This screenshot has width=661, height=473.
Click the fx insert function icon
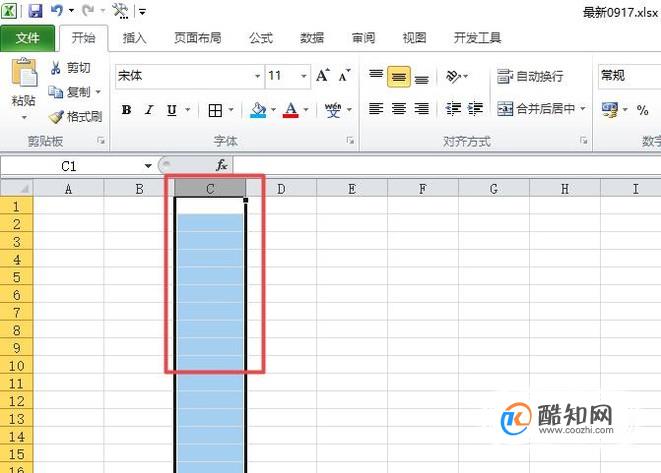tap(222, 165)
